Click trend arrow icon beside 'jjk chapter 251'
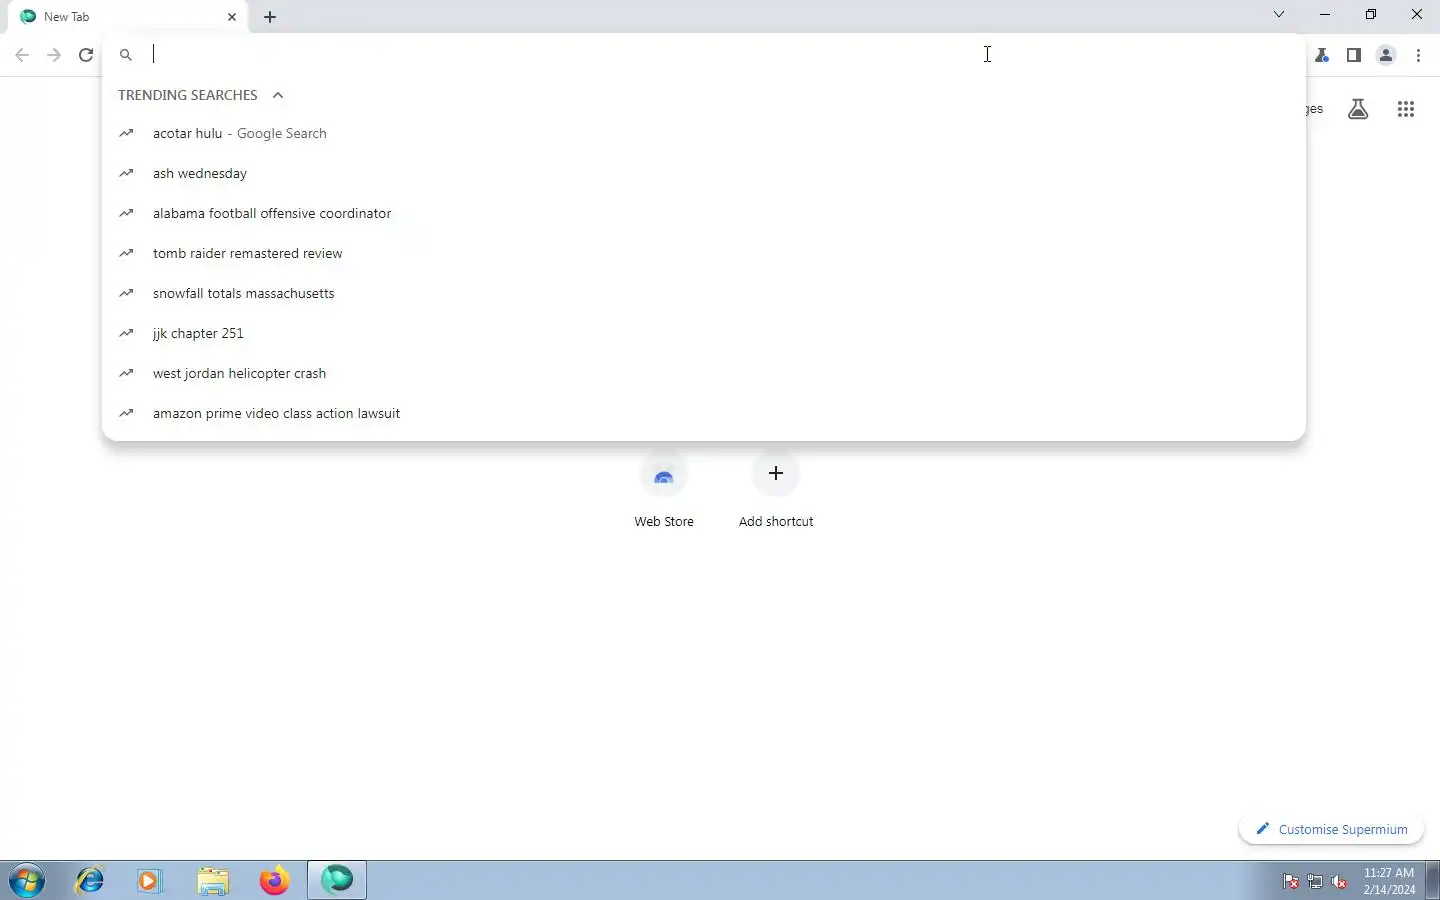This screenshot has height=900, width=1440. tap(126, 333)
